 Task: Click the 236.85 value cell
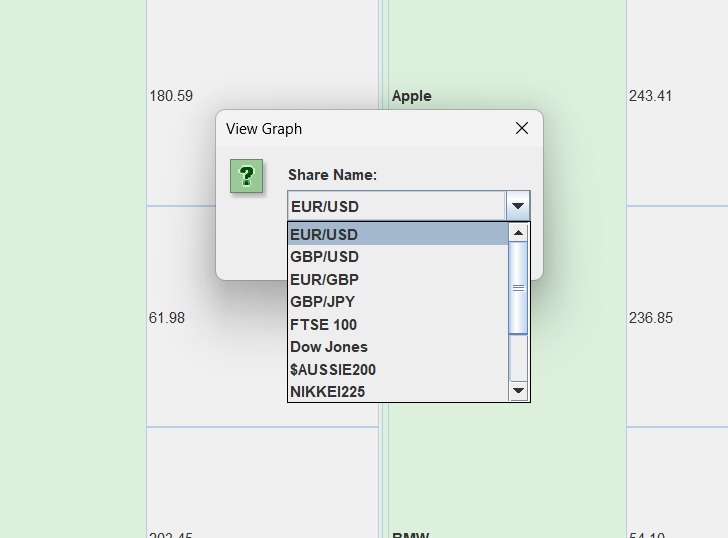pos(650,318)
